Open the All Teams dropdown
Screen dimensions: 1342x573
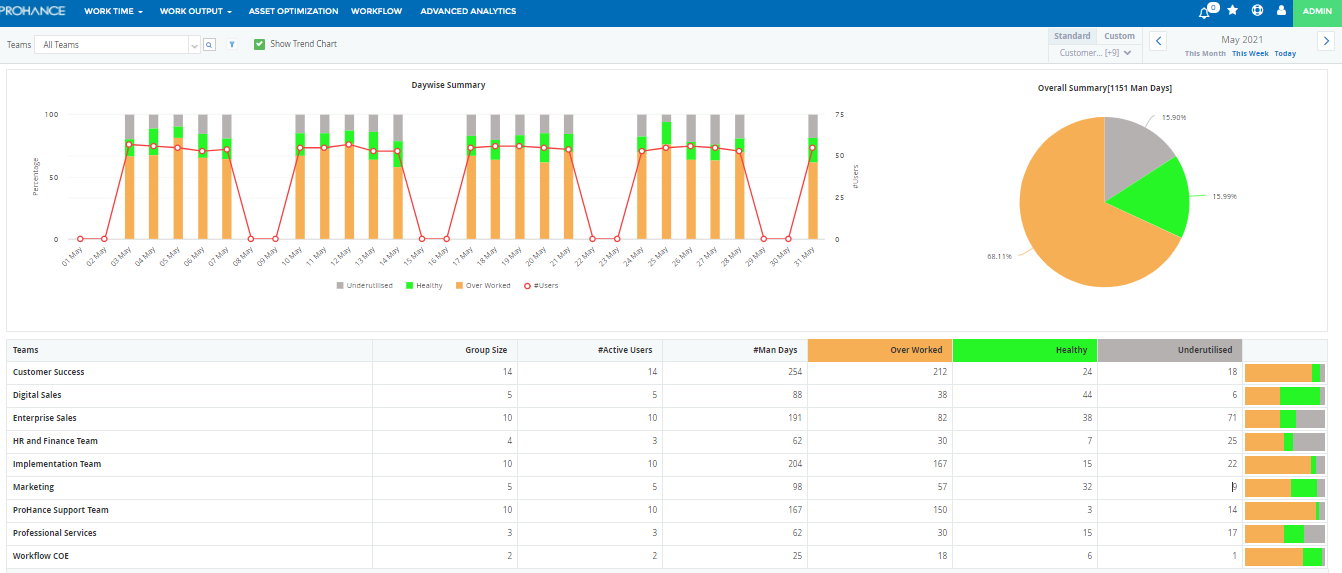click(x=118, y=45)
